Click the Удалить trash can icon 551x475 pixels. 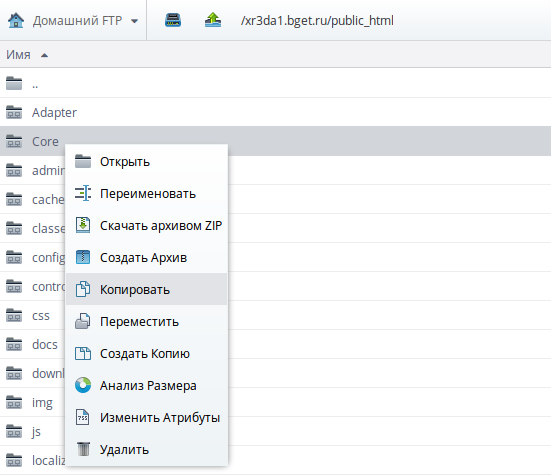(83, 449)
